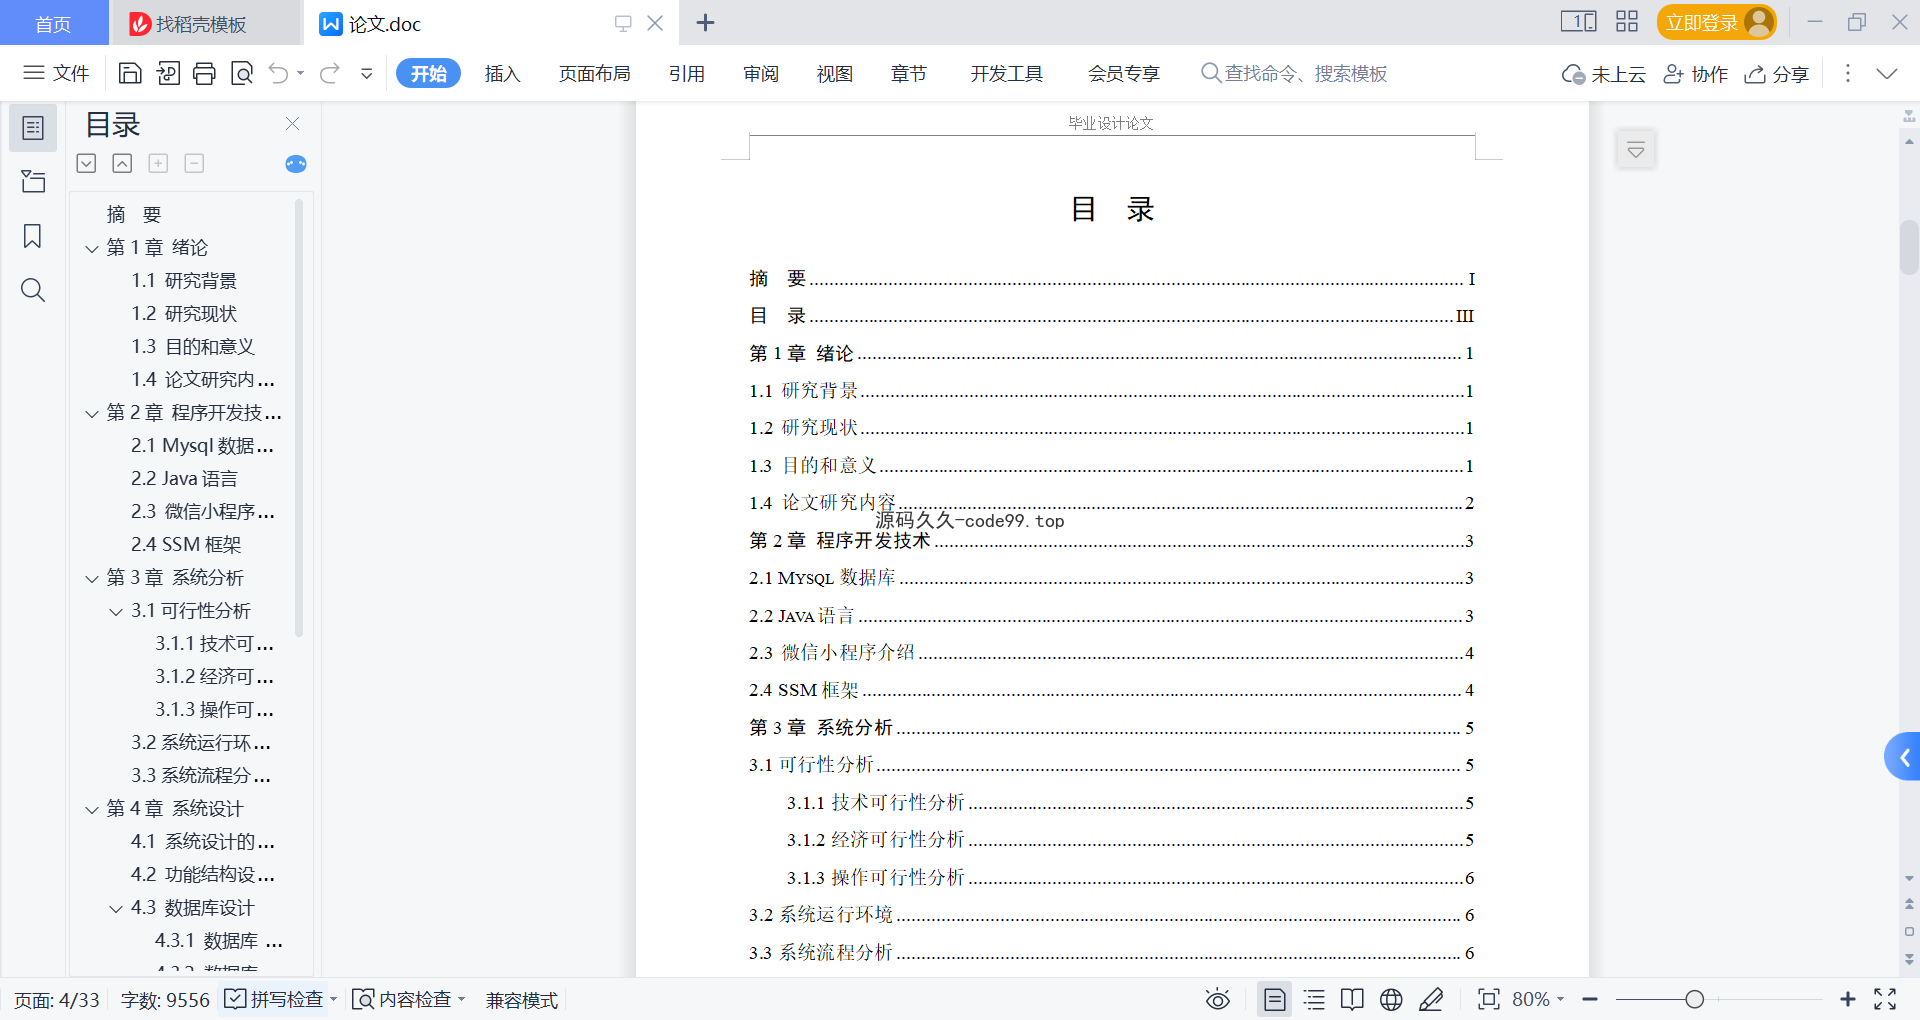Collapse 第 4 章 系统设计 in outline
Screen dimensions: 1920x1020
(92, 809)
